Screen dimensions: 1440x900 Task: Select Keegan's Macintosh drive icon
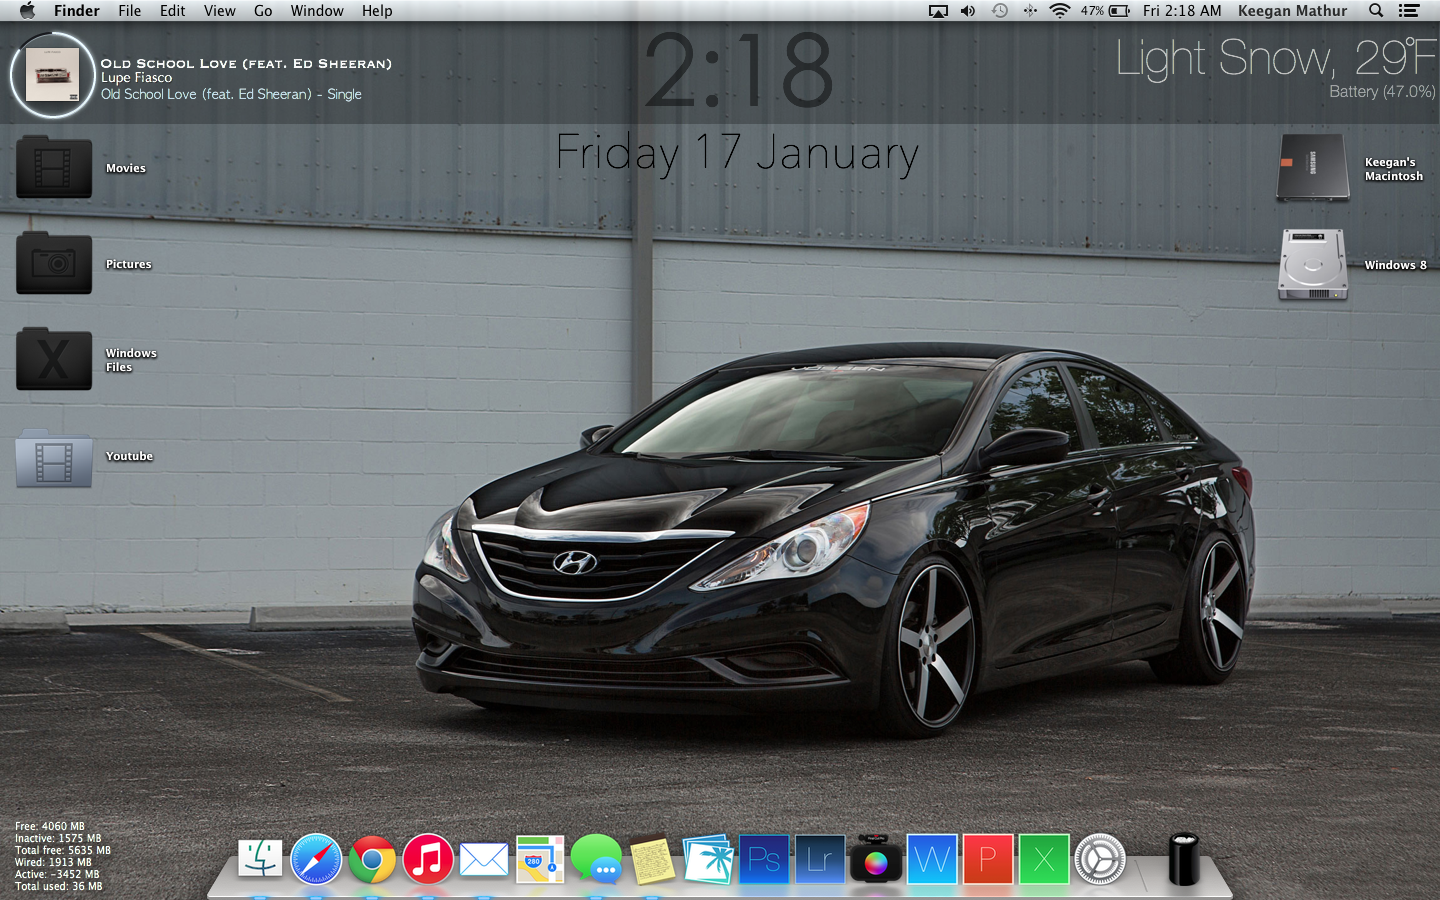(1313, 168)
